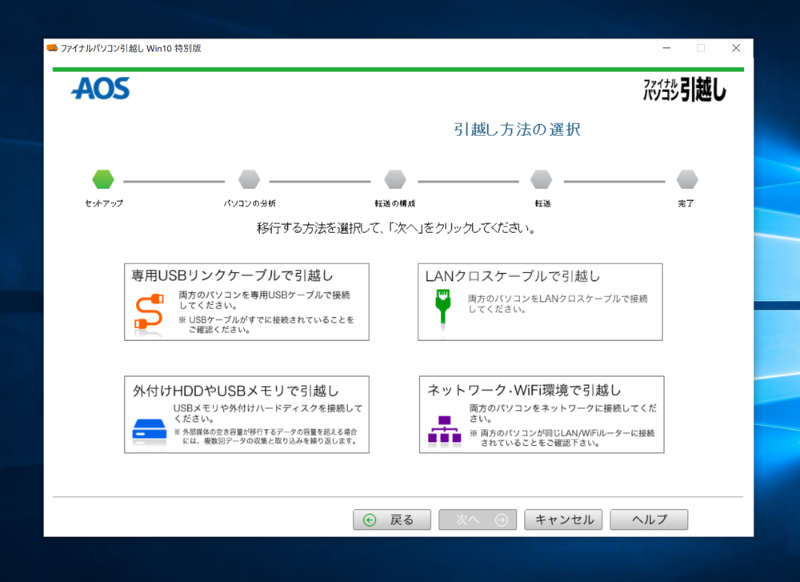Click the 転送の構成 step hexagon
This screenshot has width=800, height=582.
click(x=395, y=179)
